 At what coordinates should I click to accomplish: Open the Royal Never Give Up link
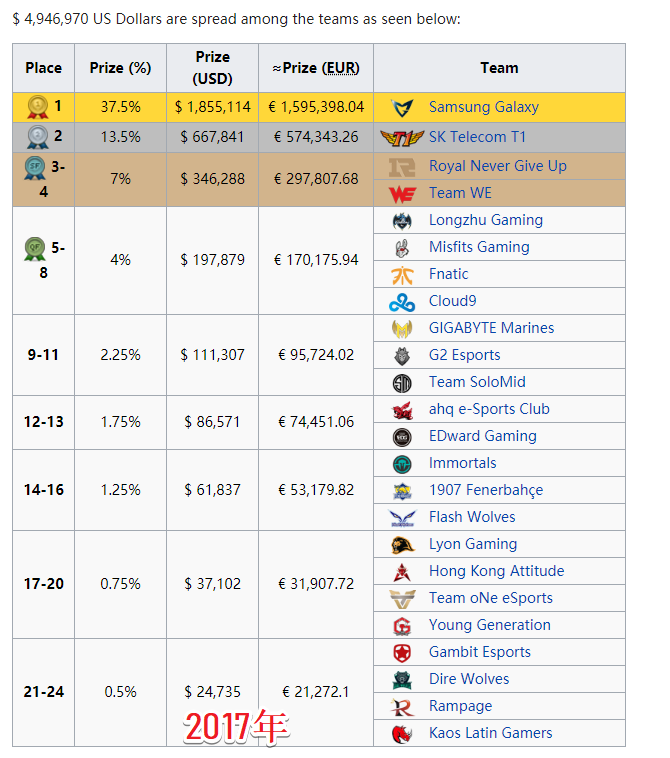(497, 166)
